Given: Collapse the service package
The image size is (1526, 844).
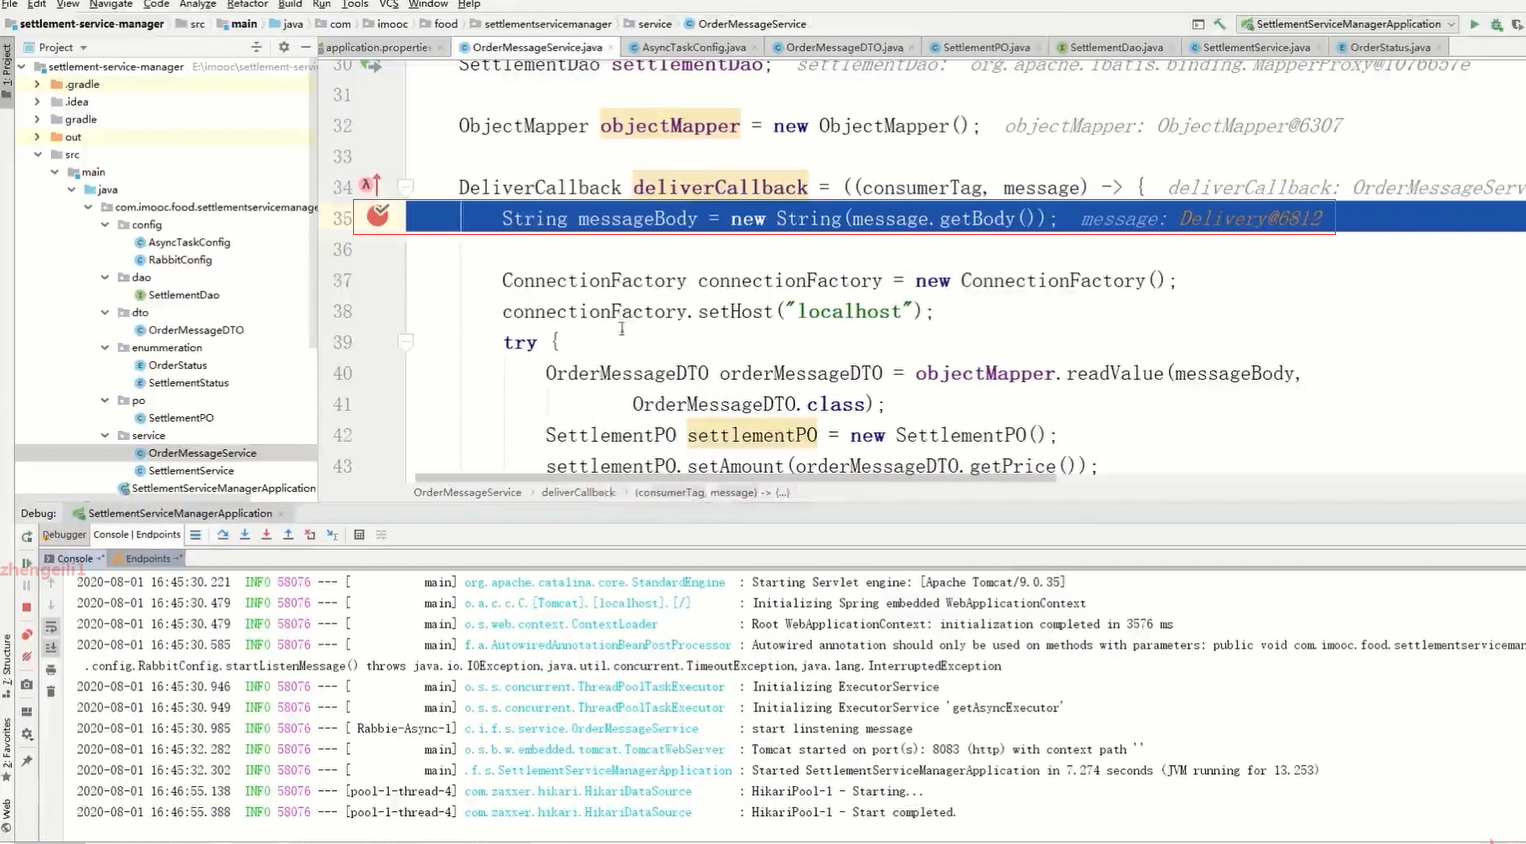Looking at the screenshot, I should pos(105,436).
